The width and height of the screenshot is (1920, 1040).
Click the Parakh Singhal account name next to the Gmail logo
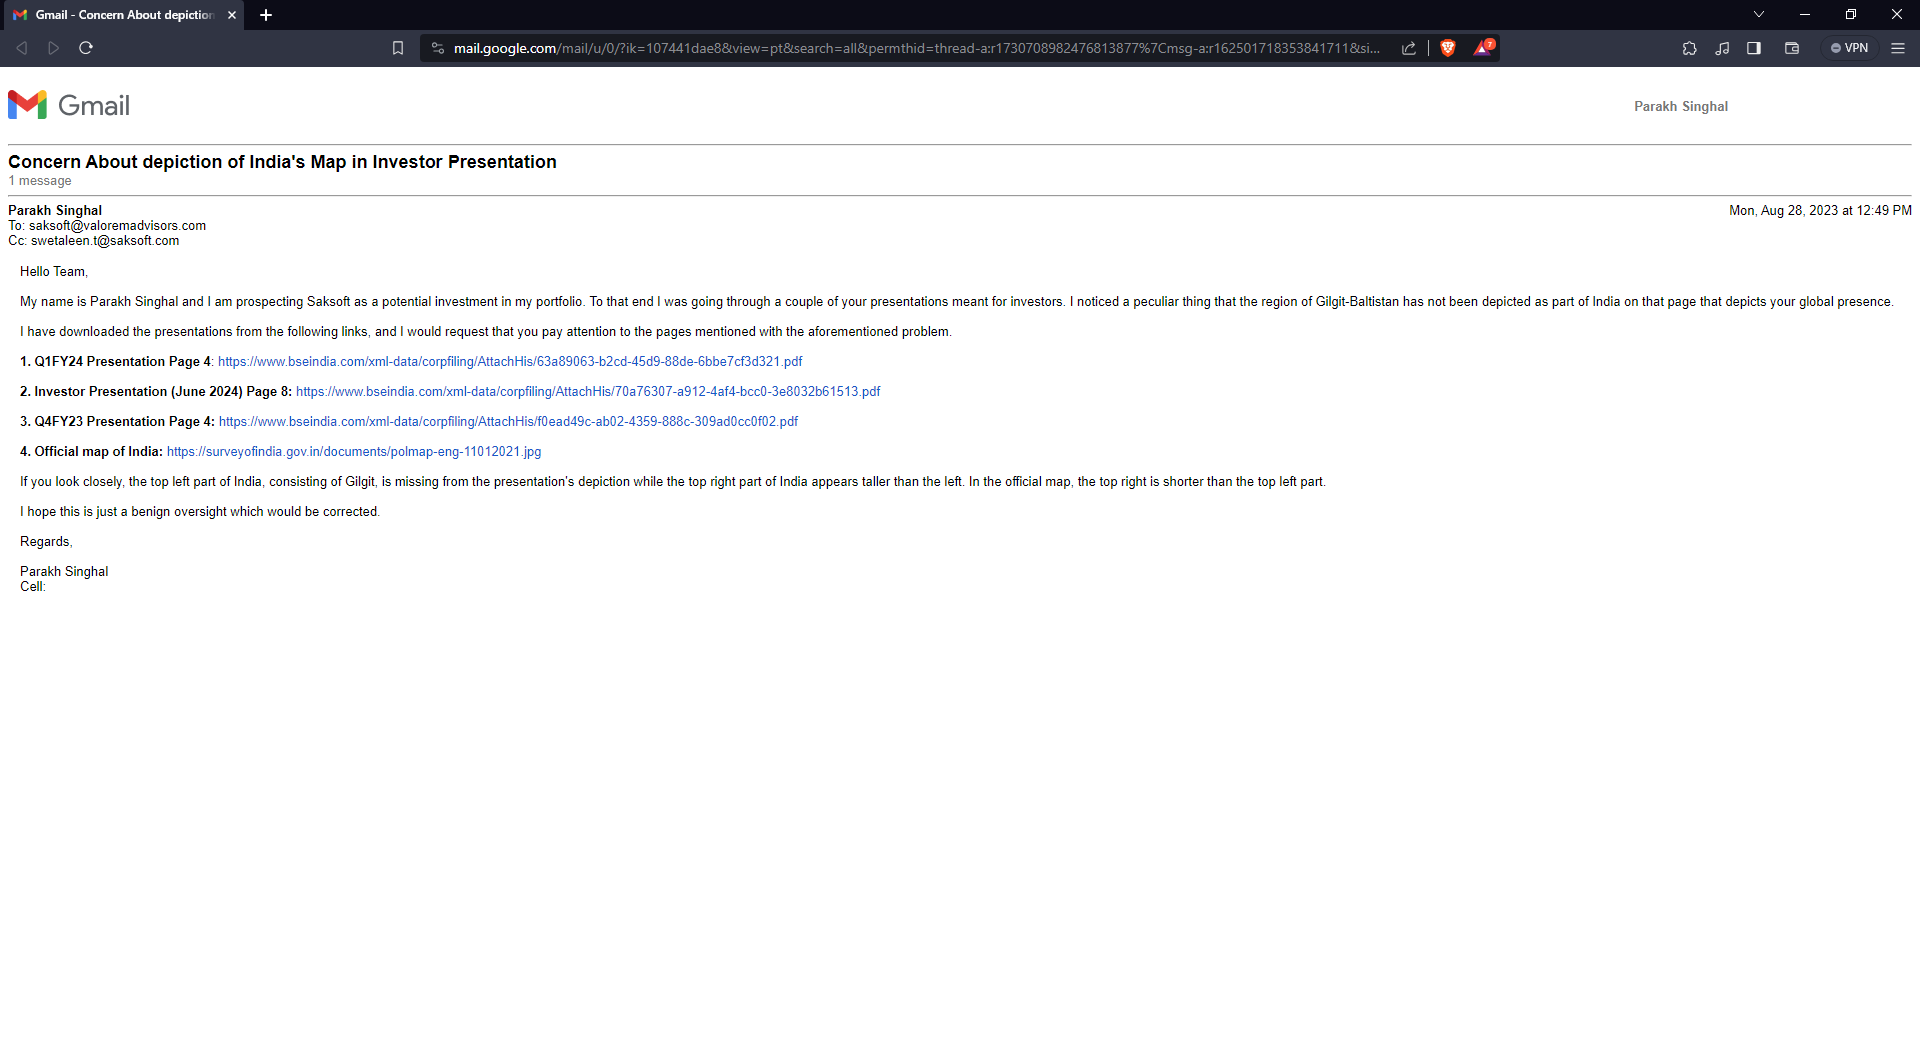pyautogui.click(x=1681, y=106)
